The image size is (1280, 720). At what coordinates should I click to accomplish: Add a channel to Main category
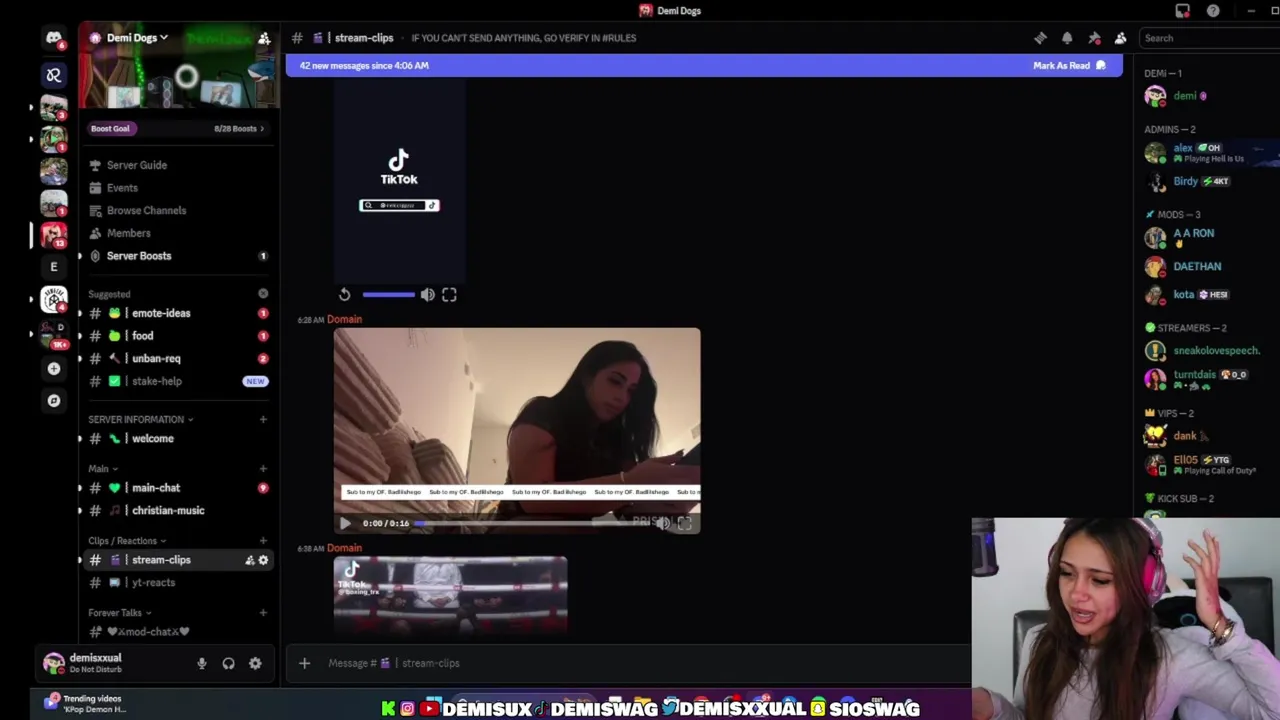263,468
